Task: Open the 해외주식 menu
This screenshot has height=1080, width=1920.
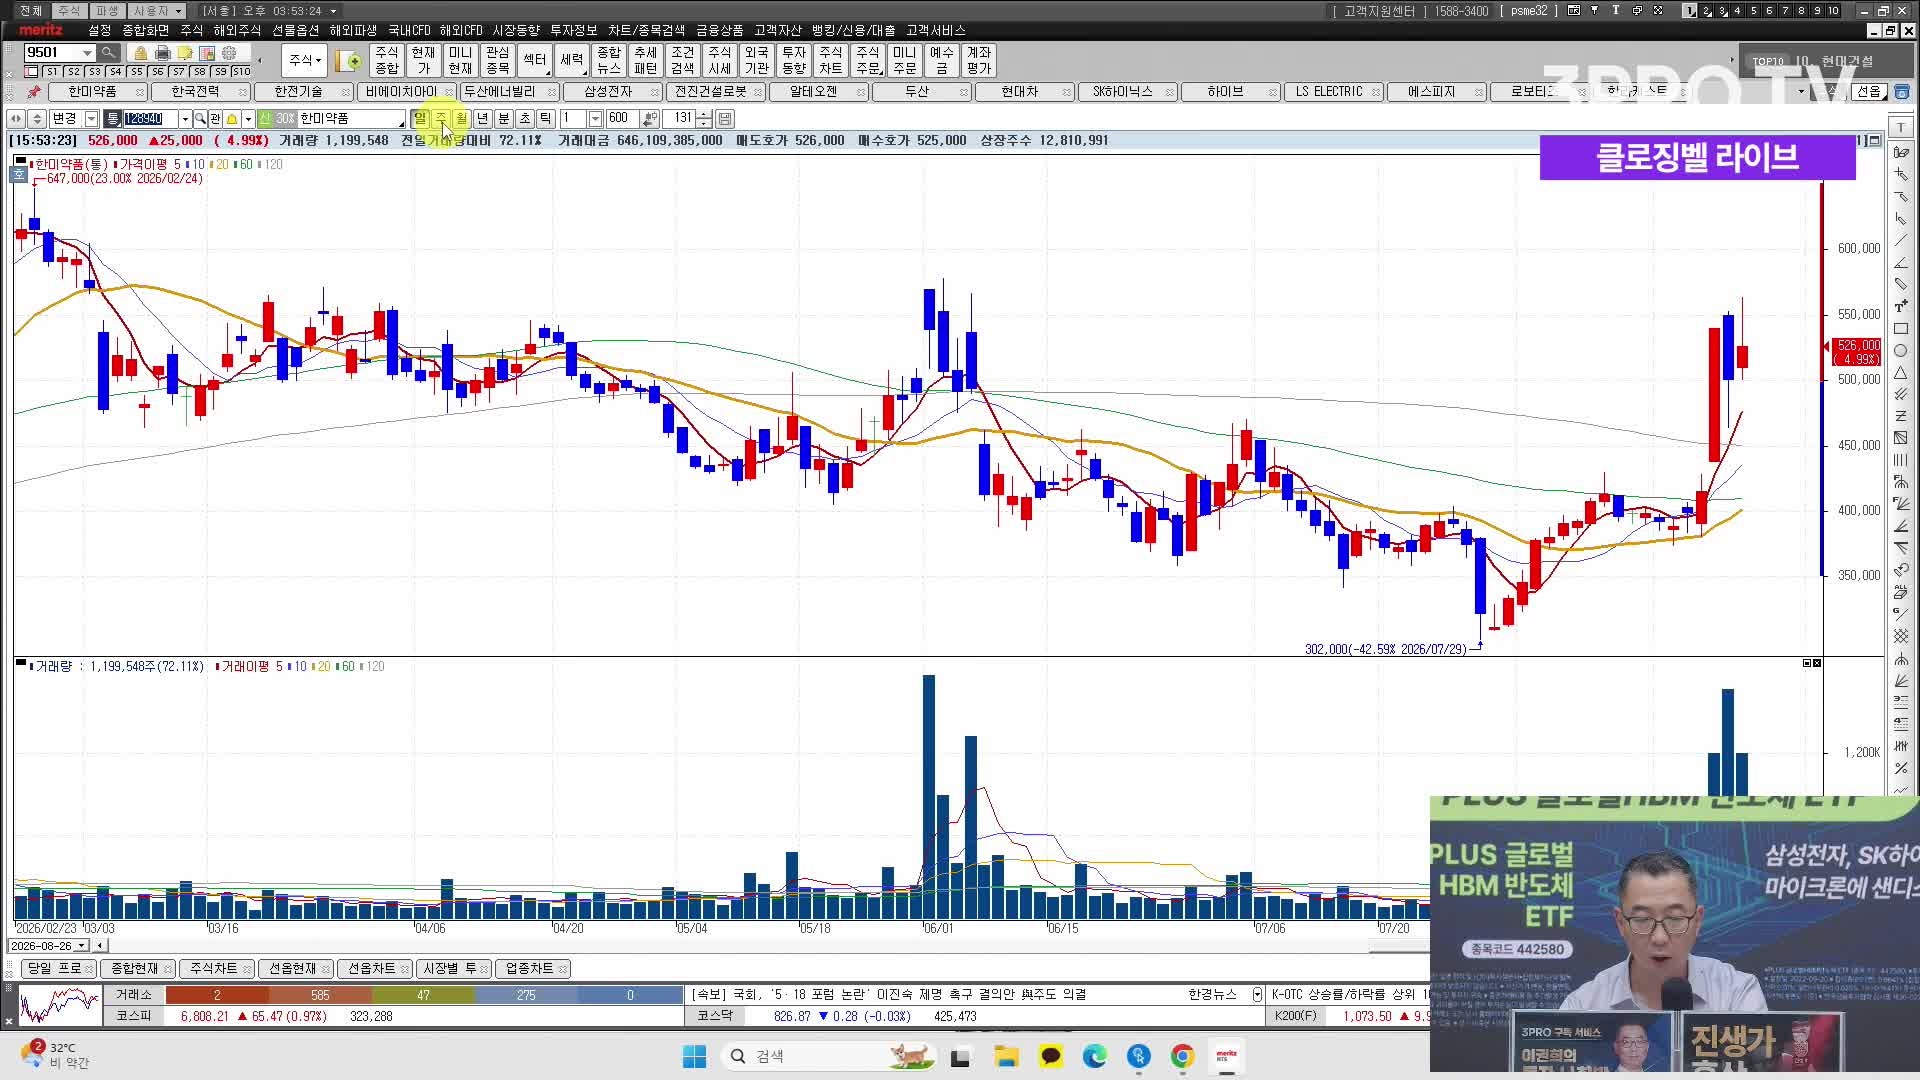Action: (237, 31)
